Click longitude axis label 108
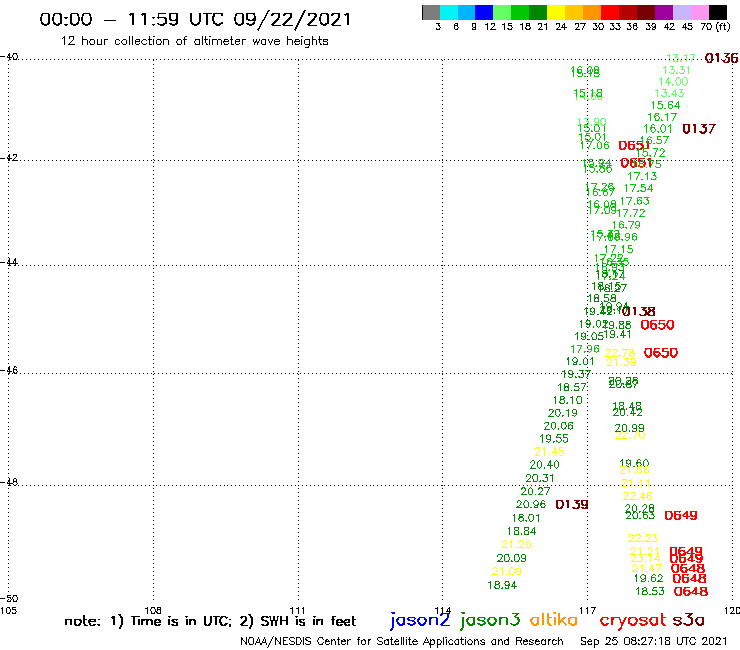Screen dimensions: 740x650 coord(153,610)
